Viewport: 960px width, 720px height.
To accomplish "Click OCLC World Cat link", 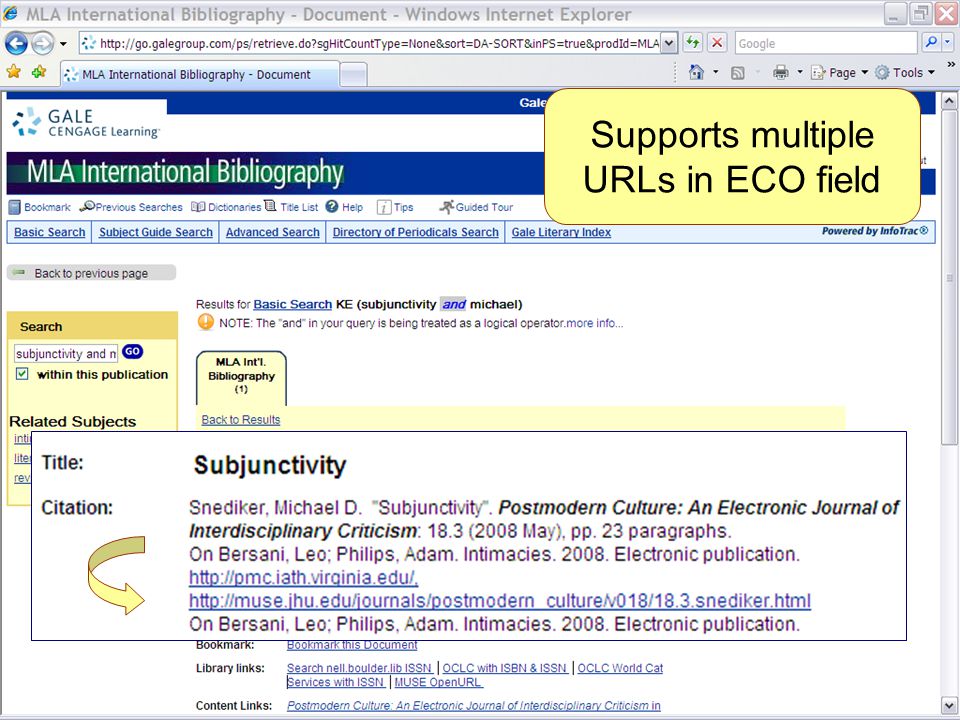I will [x=620, y=668].
